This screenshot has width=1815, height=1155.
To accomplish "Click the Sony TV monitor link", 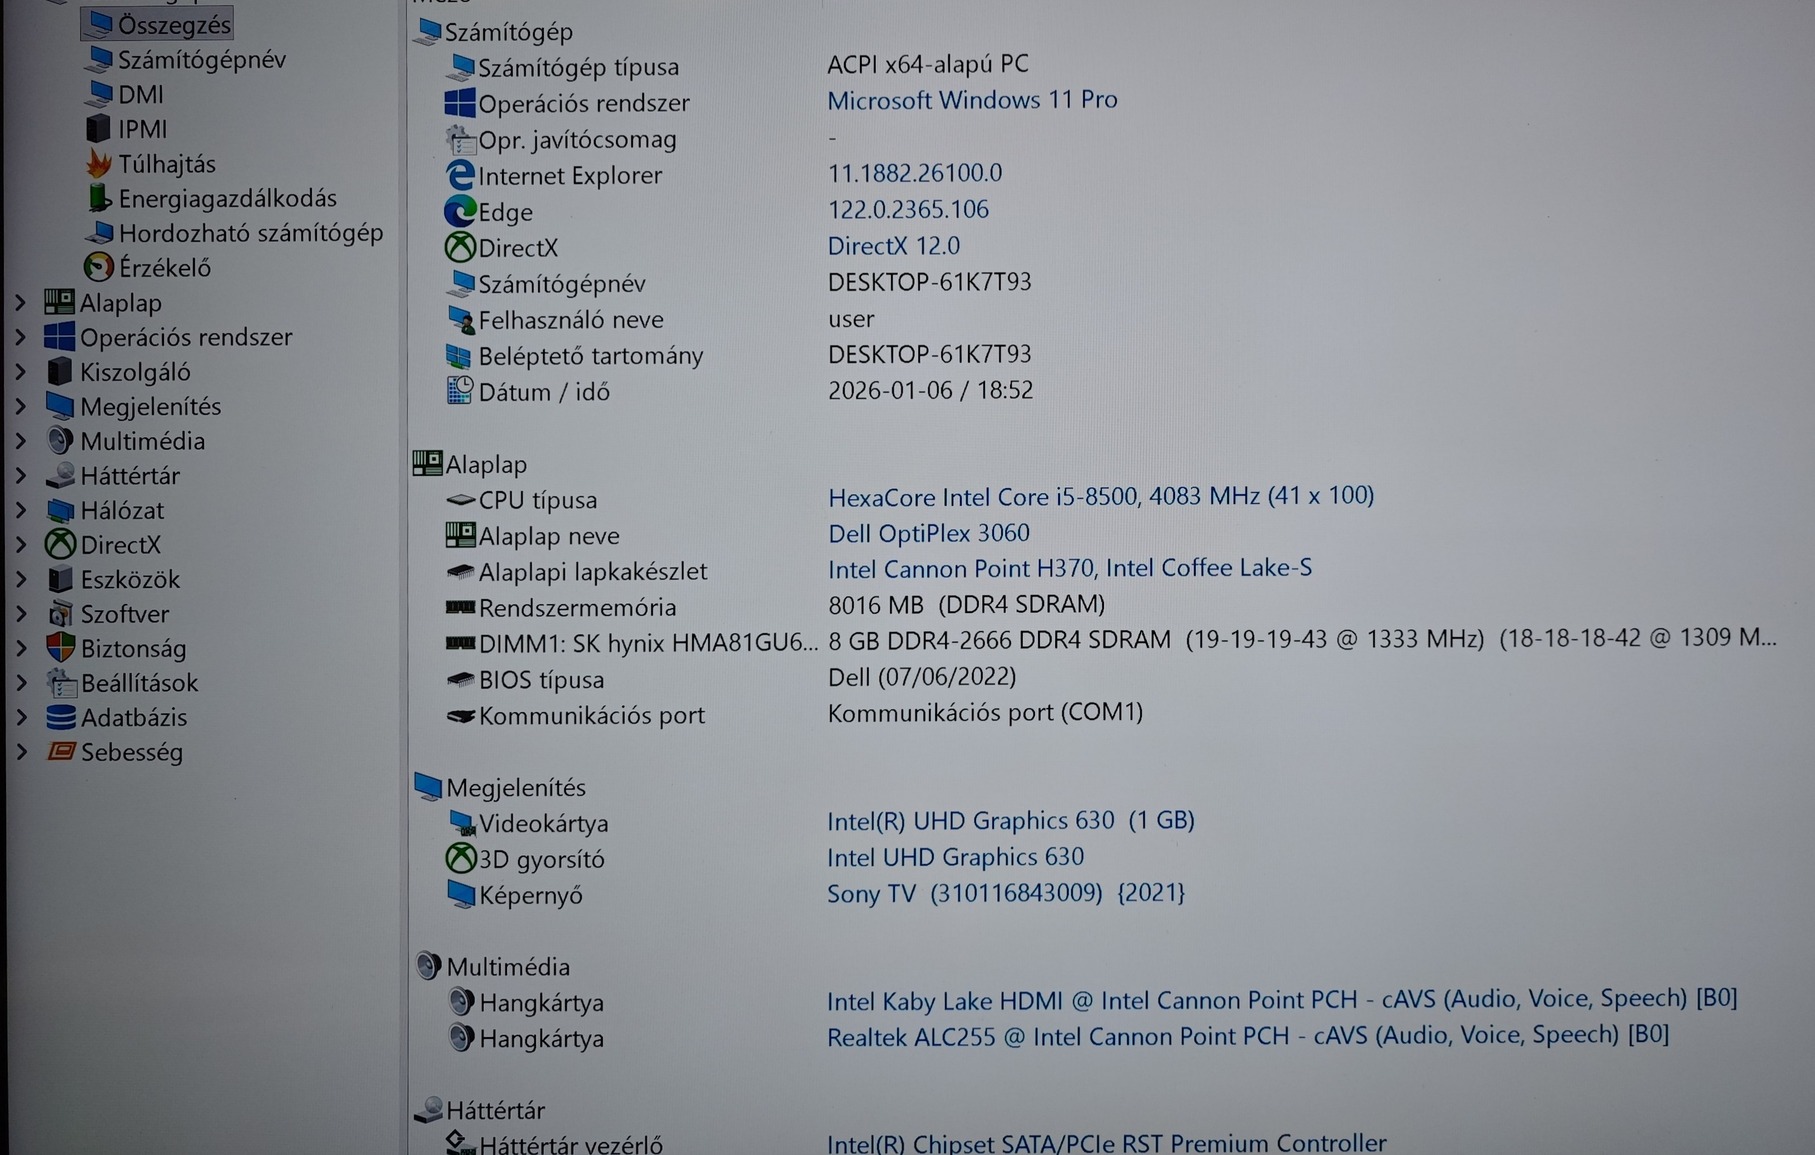I will (x=1006, y=893).
